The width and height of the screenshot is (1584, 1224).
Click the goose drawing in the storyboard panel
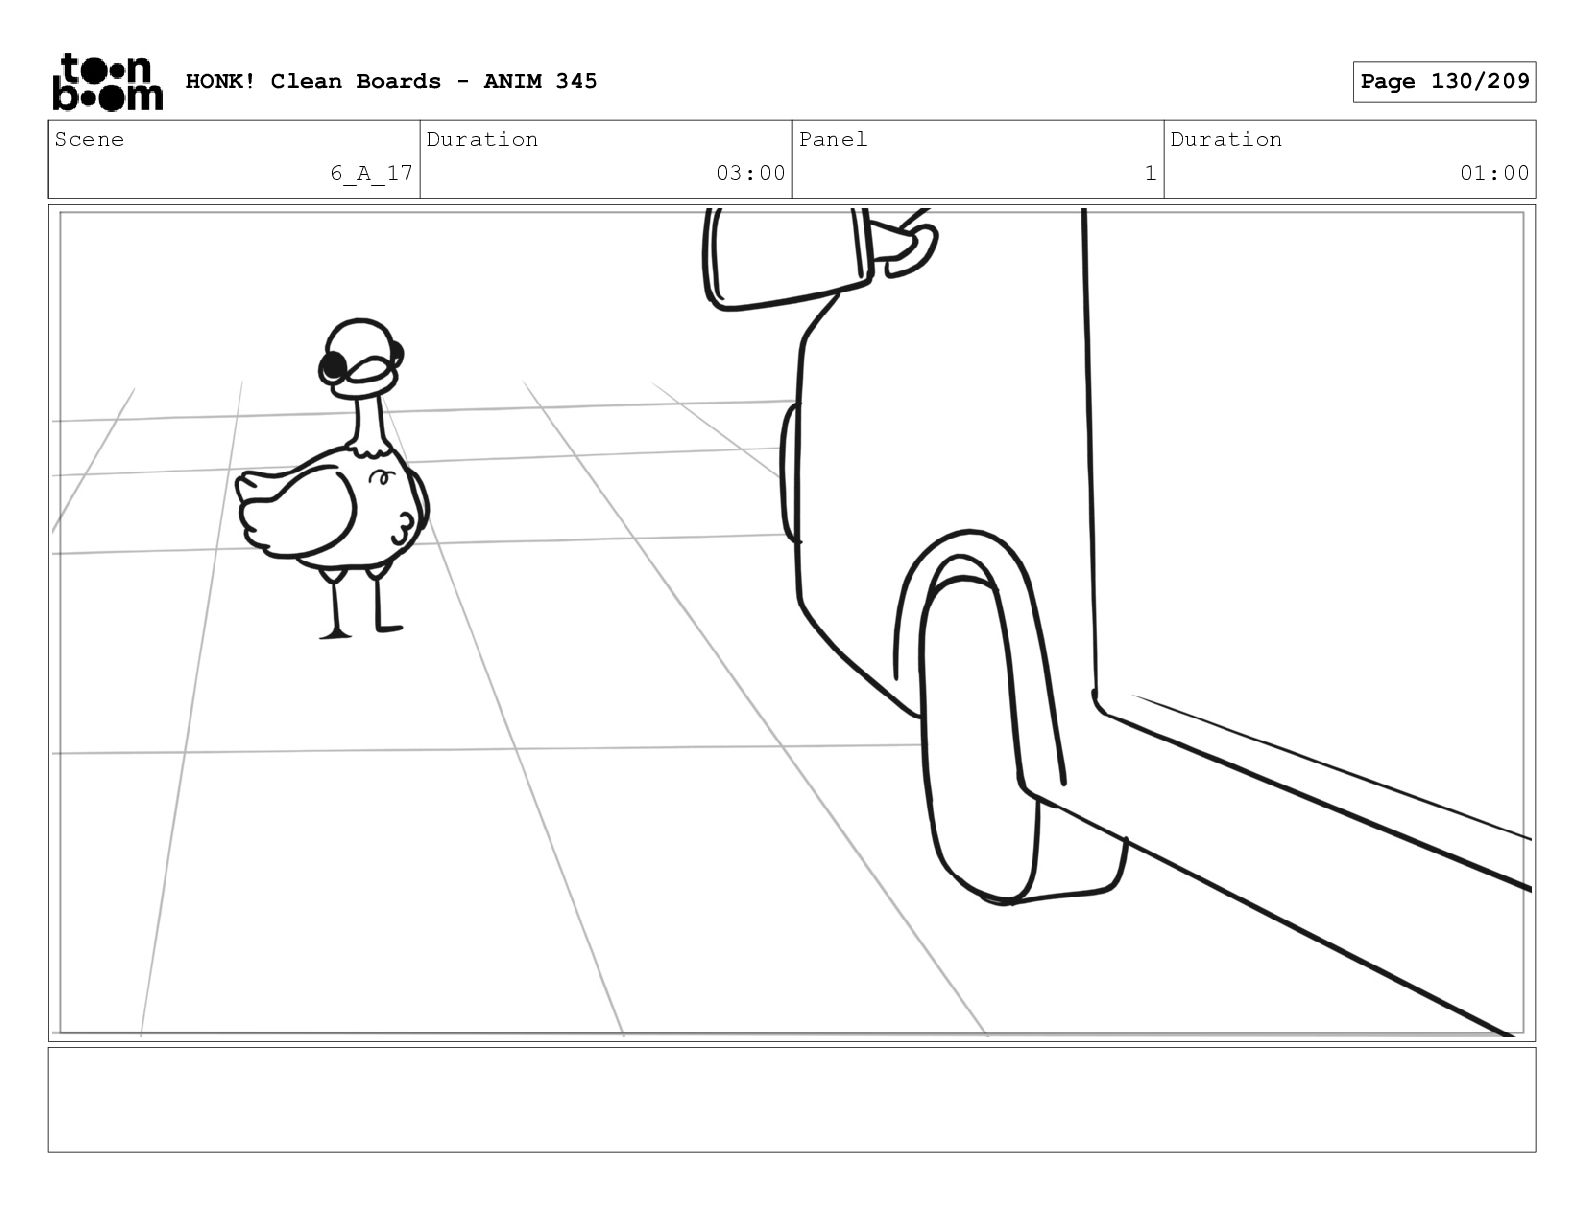335,478
